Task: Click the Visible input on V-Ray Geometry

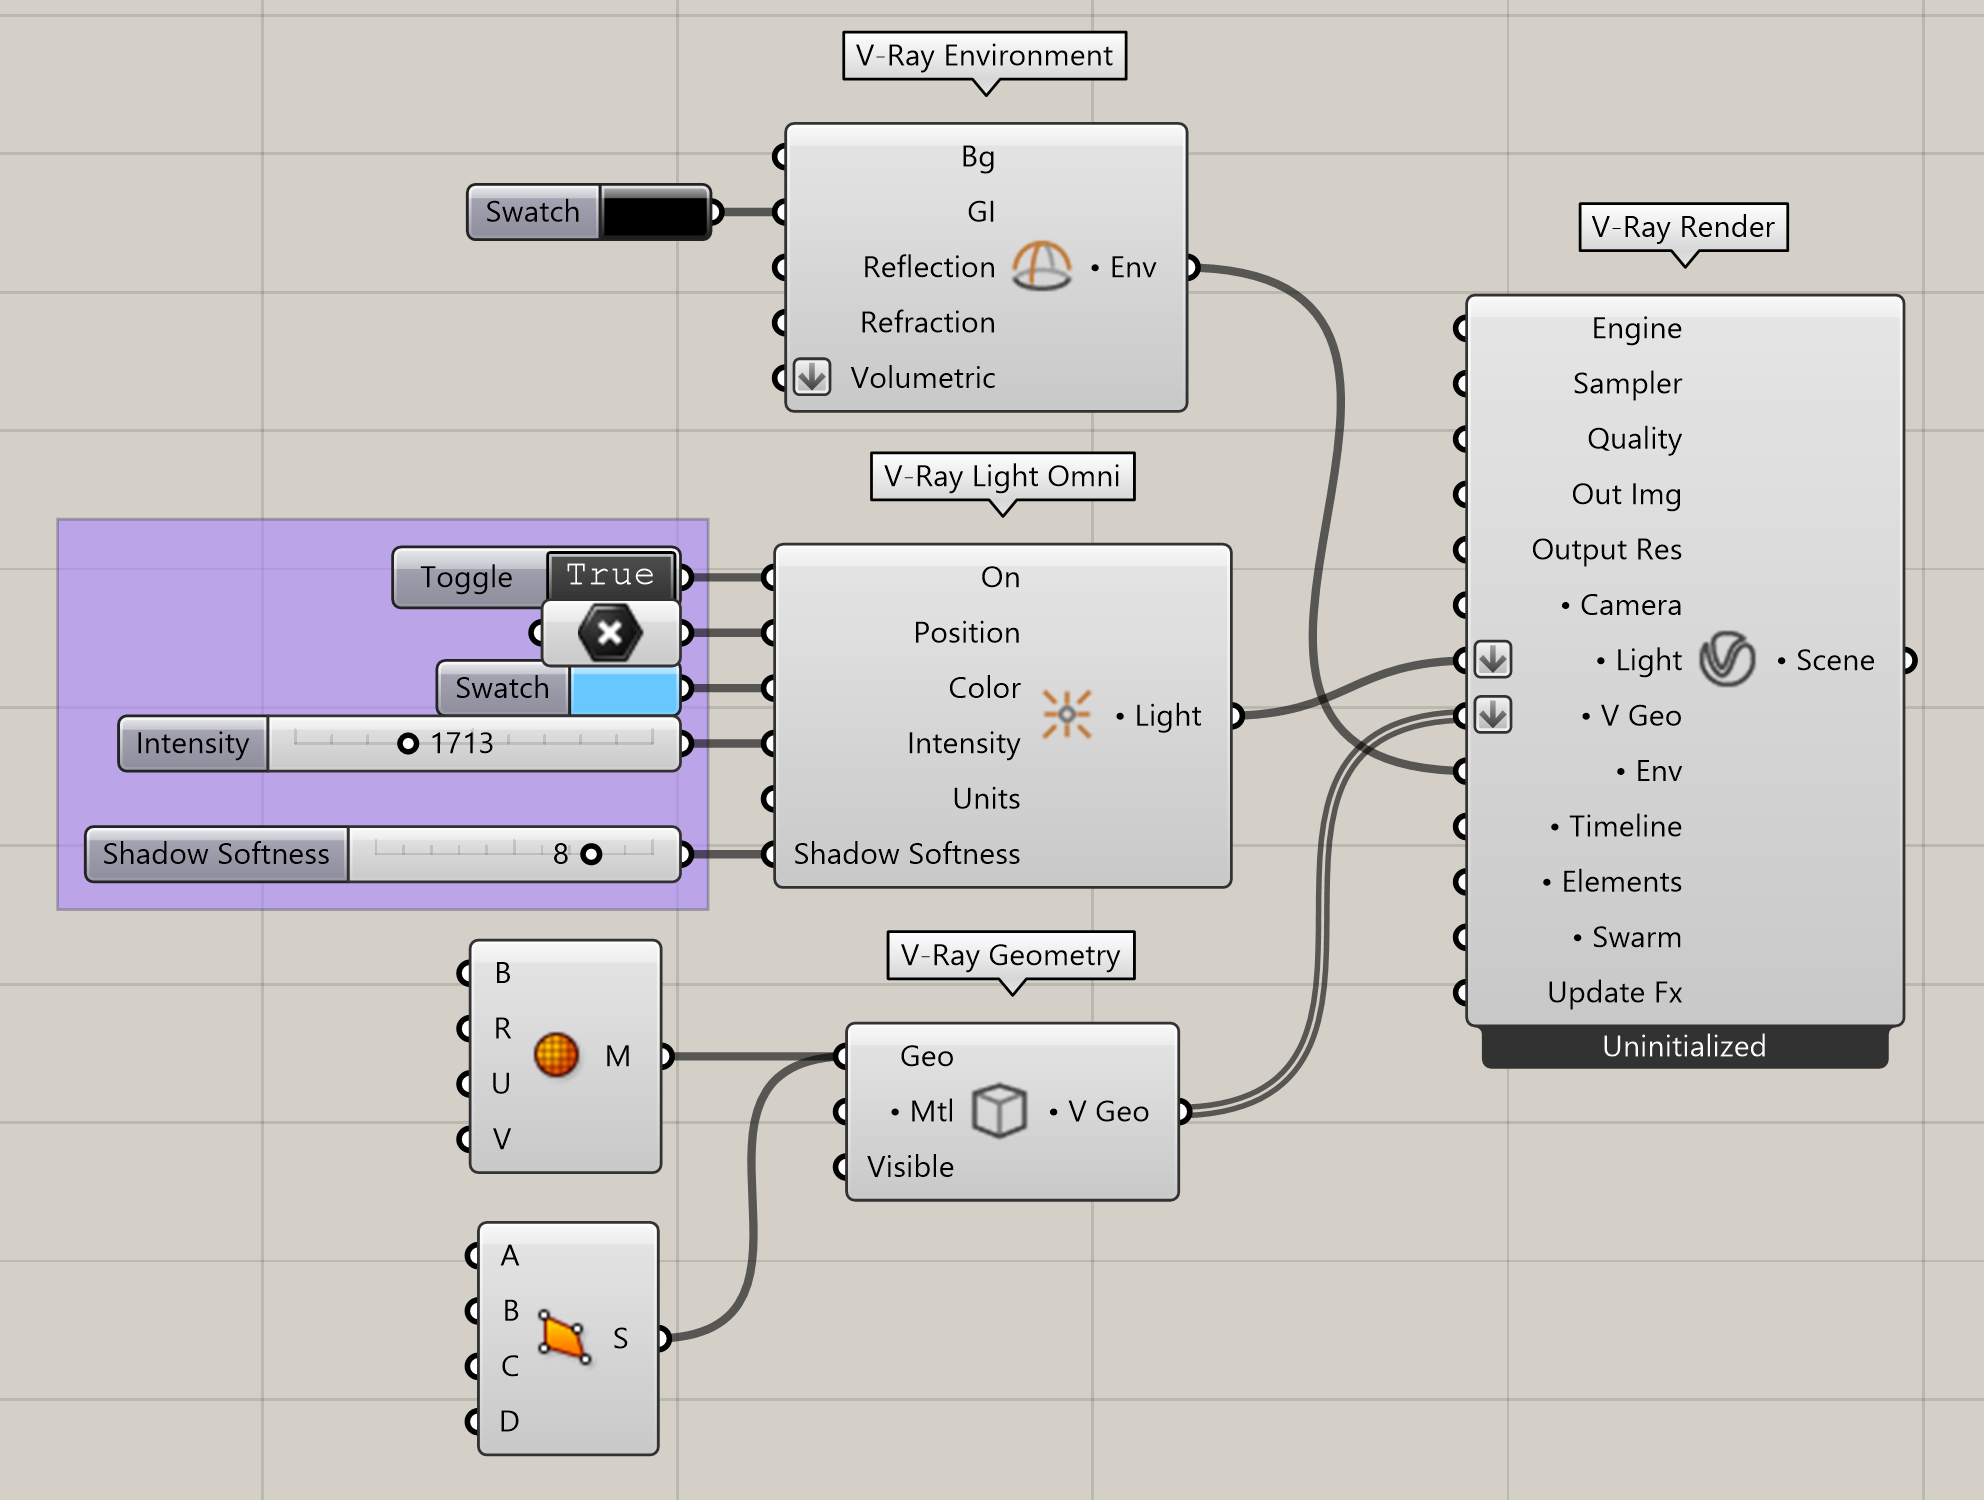Action: tap(910, 1167)
